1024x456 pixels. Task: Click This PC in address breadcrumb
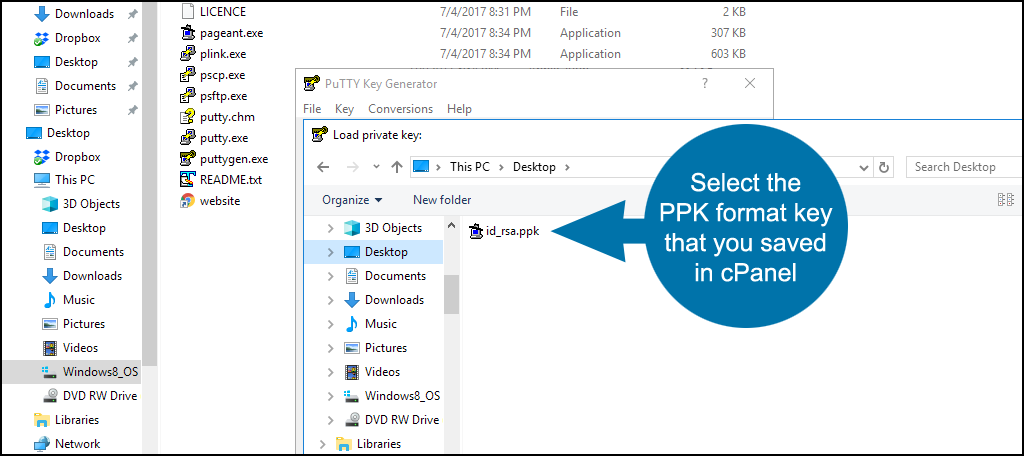coord(470,167)
